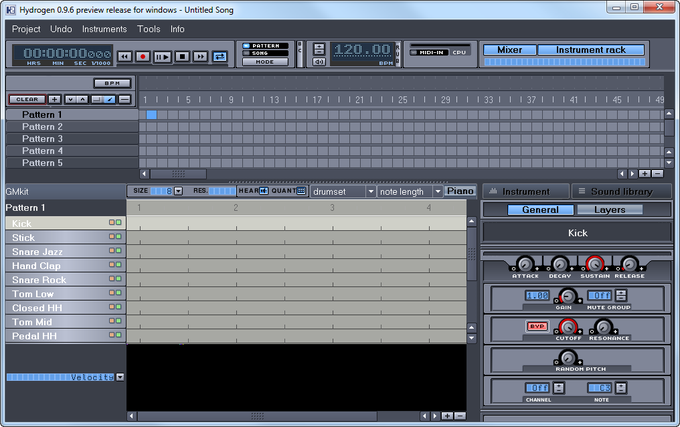The image size is (680, 427).
Task: Switch to the Instrument tab
Action: 526,191
